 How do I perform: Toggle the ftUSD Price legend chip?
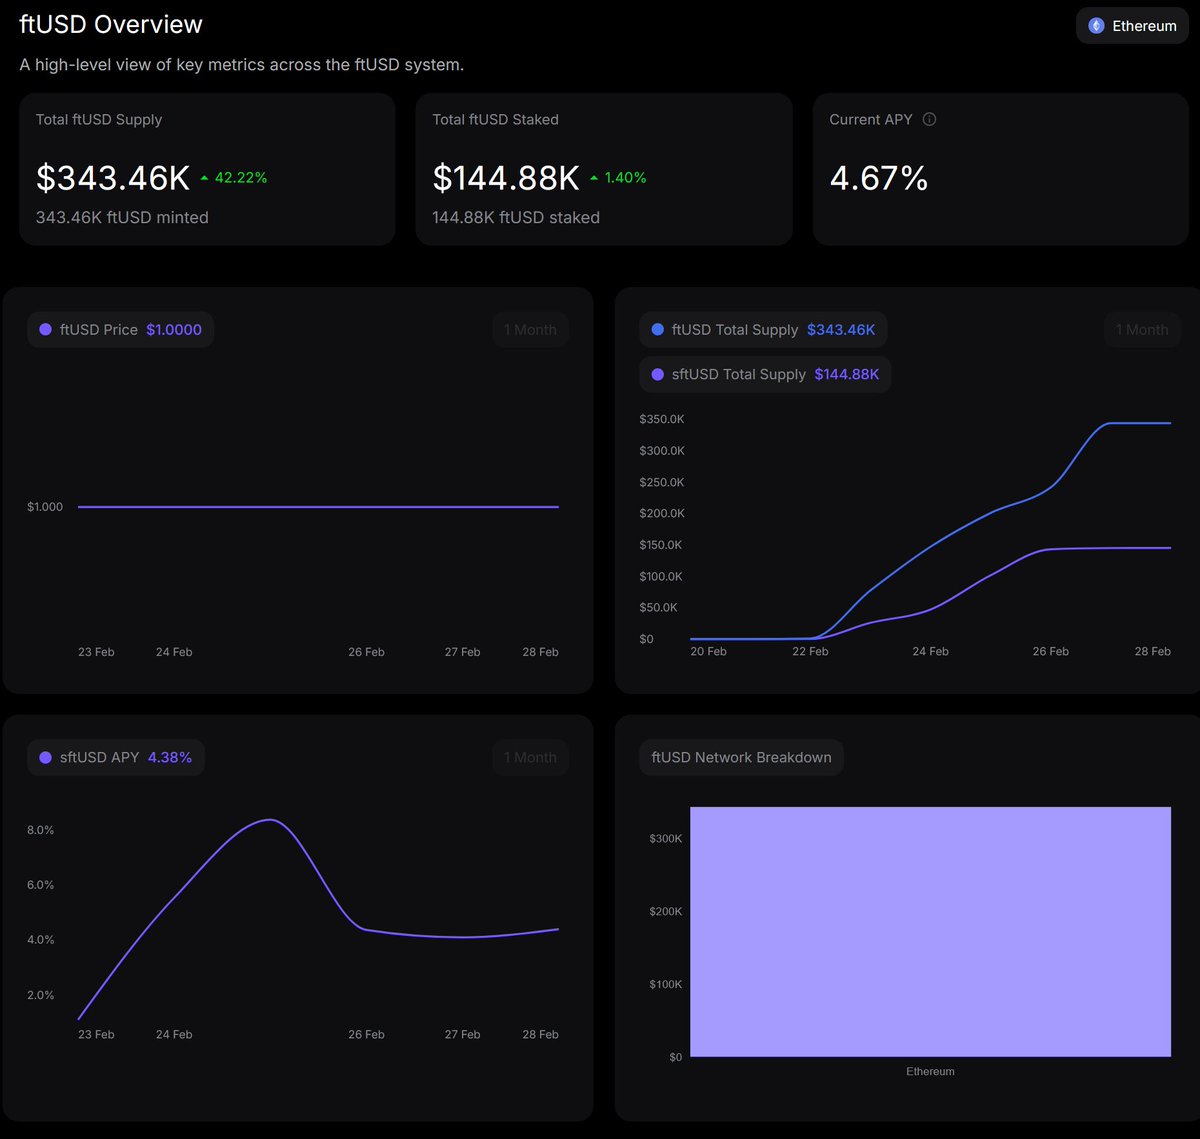[x=120, y=330]
